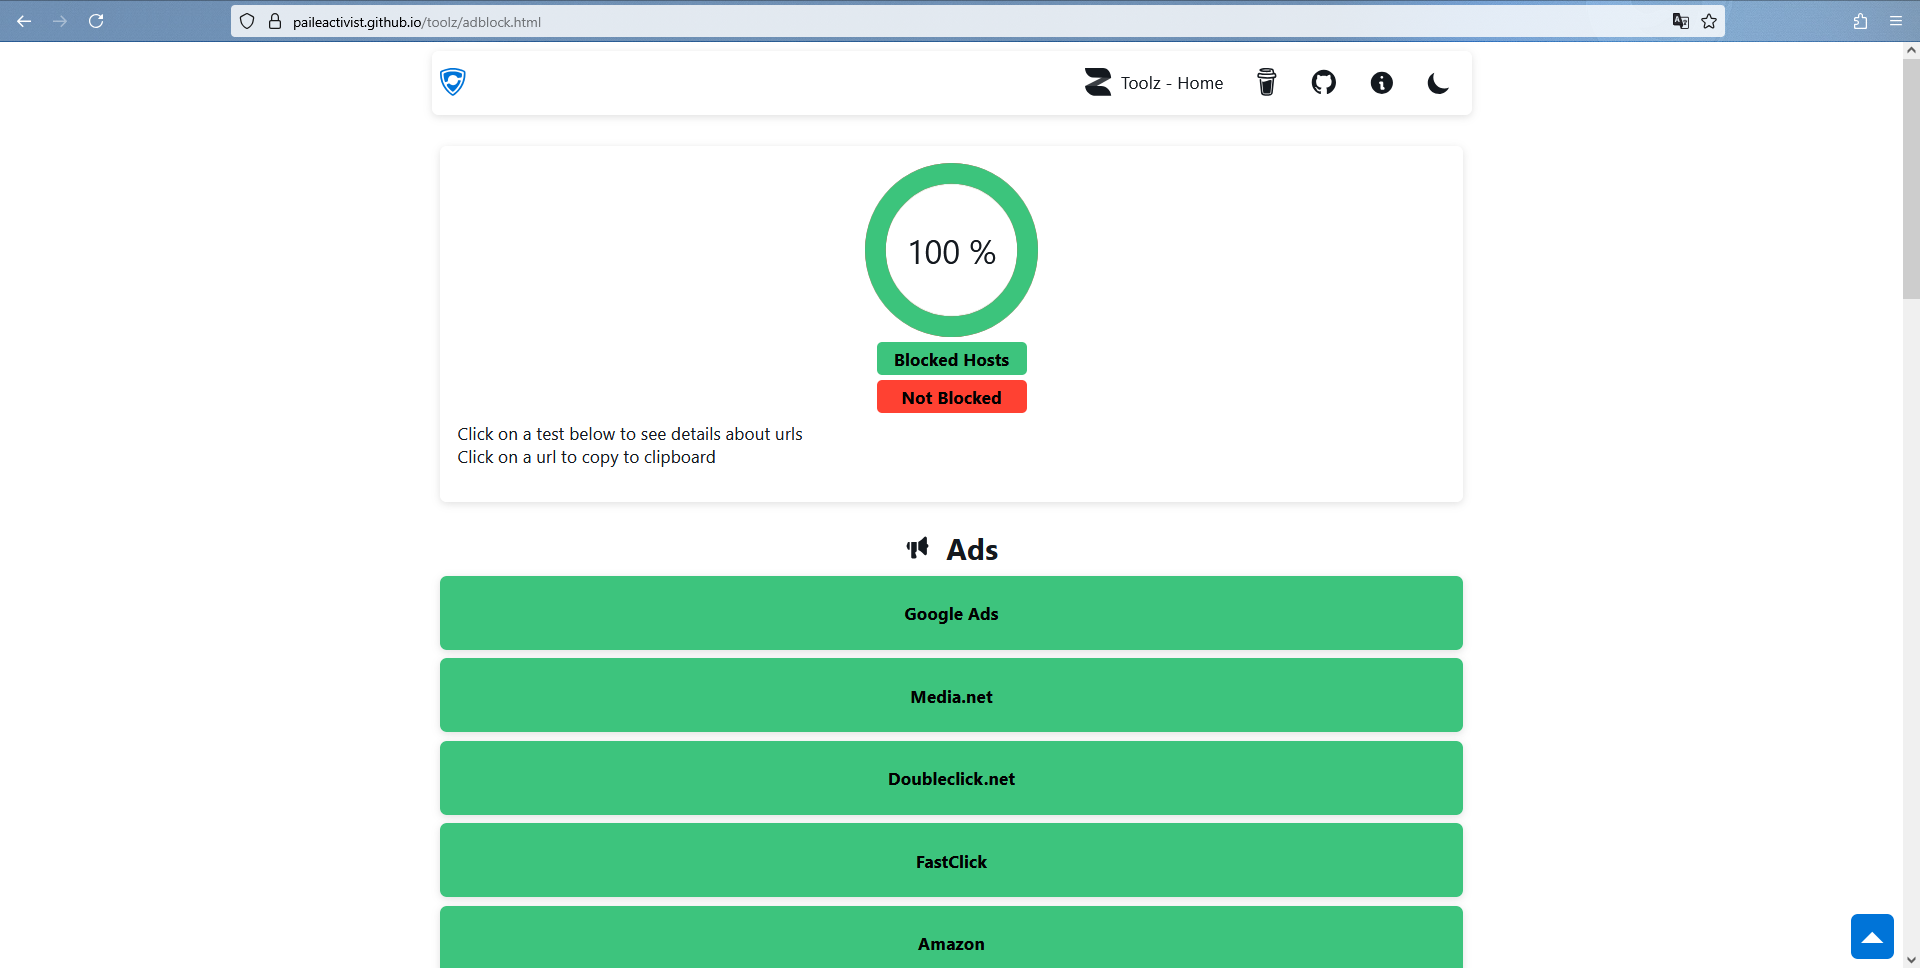
Task: Click the text "Click on a test below to see details about urls"
Action: coord(630,434)
